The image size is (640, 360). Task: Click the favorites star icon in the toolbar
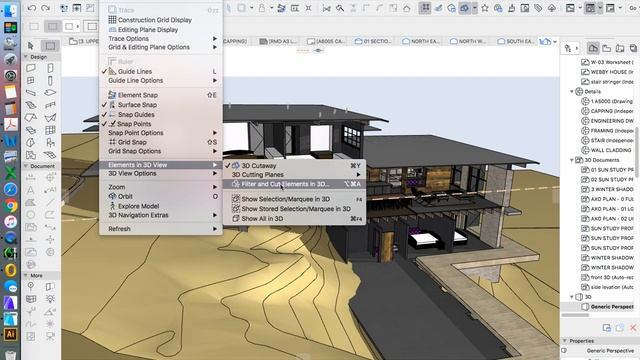point(484,8)
